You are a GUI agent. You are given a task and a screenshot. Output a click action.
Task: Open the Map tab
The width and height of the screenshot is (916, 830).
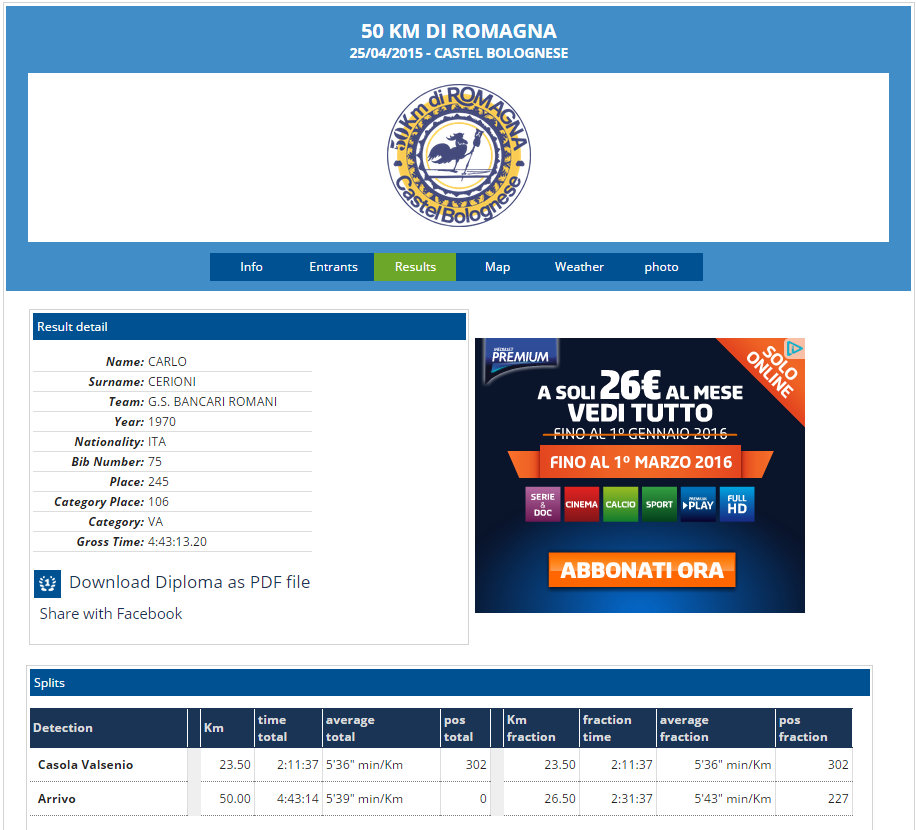tap(497, 267)
